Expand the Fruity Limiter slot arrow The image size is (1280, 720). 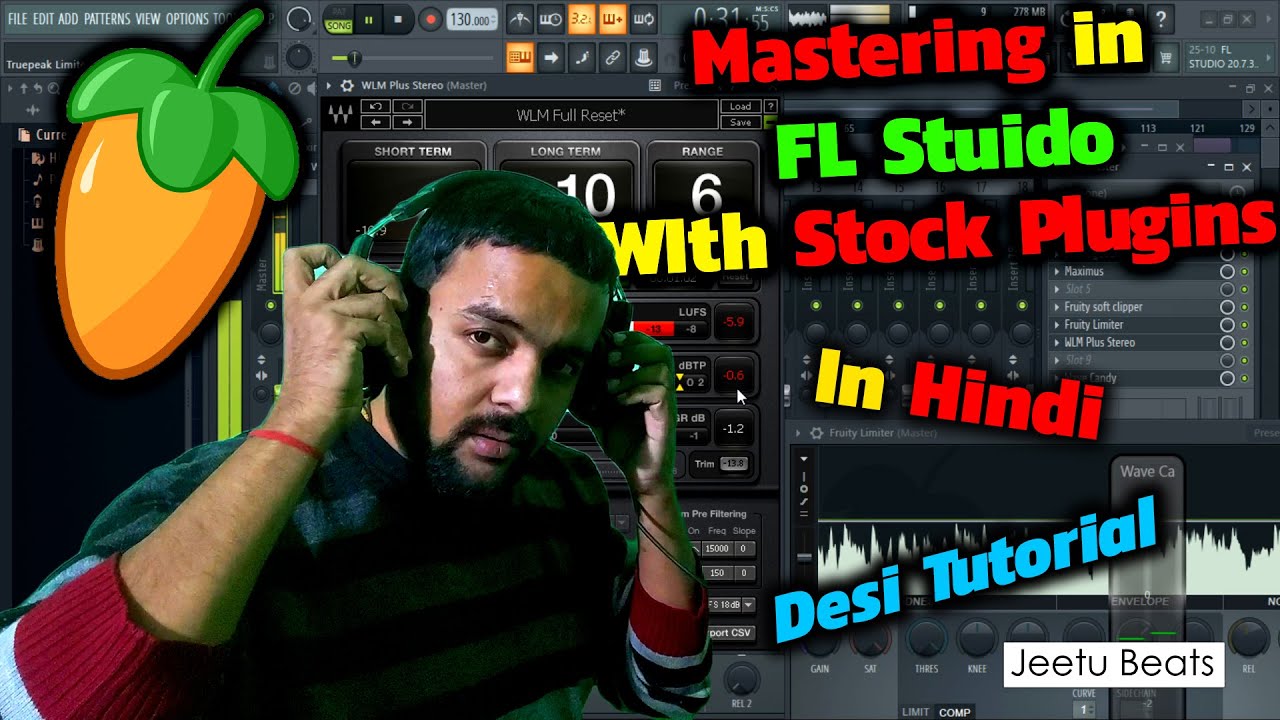coord(1057,325)
